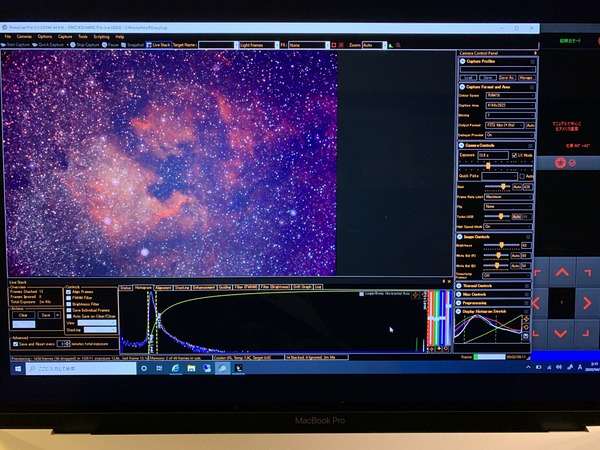Image resolution: width=600 pixels, height=450 pixels.
Task: Switch to the Drift Graph tab
Action: (302, 287)
